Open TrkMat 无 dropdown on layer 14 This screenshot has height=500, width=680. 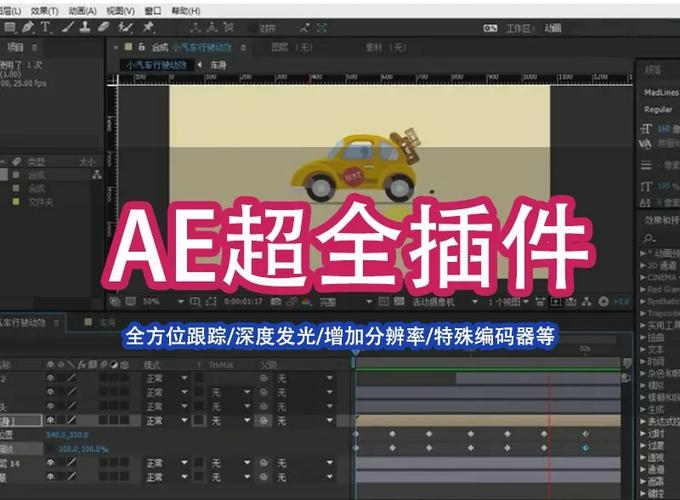click(231, 463)
